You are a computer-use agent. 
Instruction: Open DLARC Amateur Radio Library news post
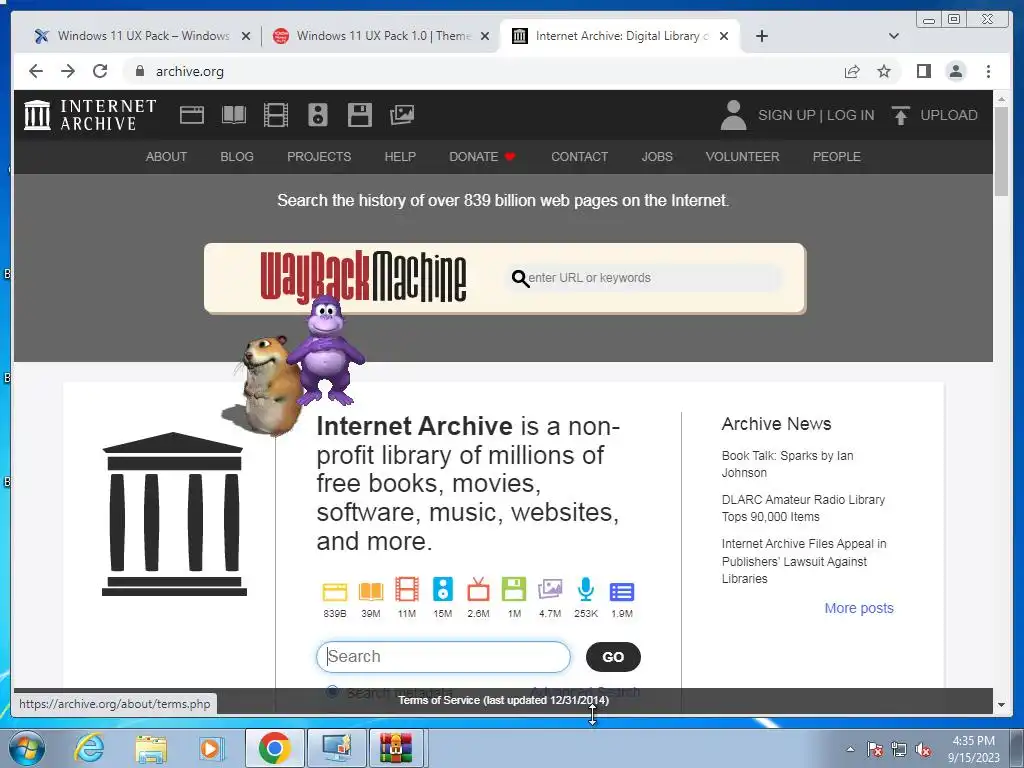[x=803, y=508]
